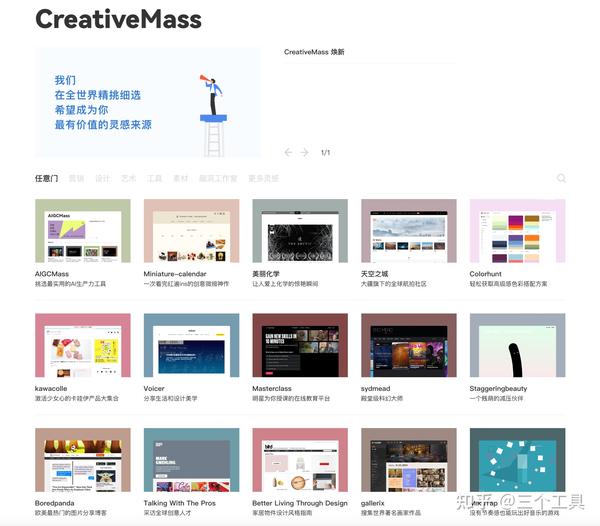Click the kawacolle title

[51, 388]
